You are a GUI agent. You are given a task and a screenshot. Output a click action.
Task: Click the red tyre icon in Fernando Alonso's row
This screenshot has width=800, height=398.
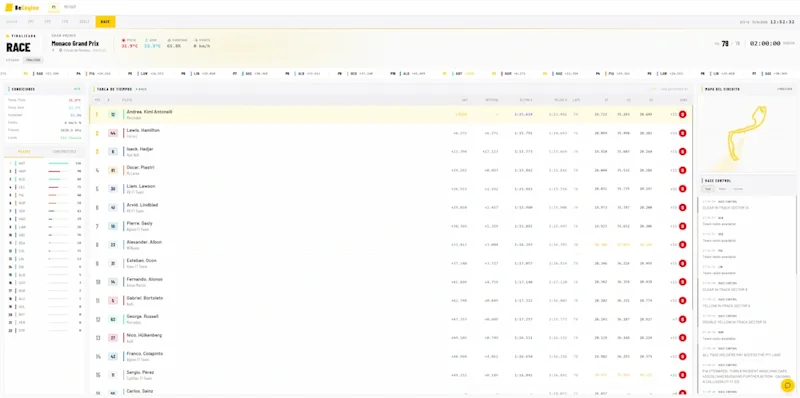click(683, 282)
